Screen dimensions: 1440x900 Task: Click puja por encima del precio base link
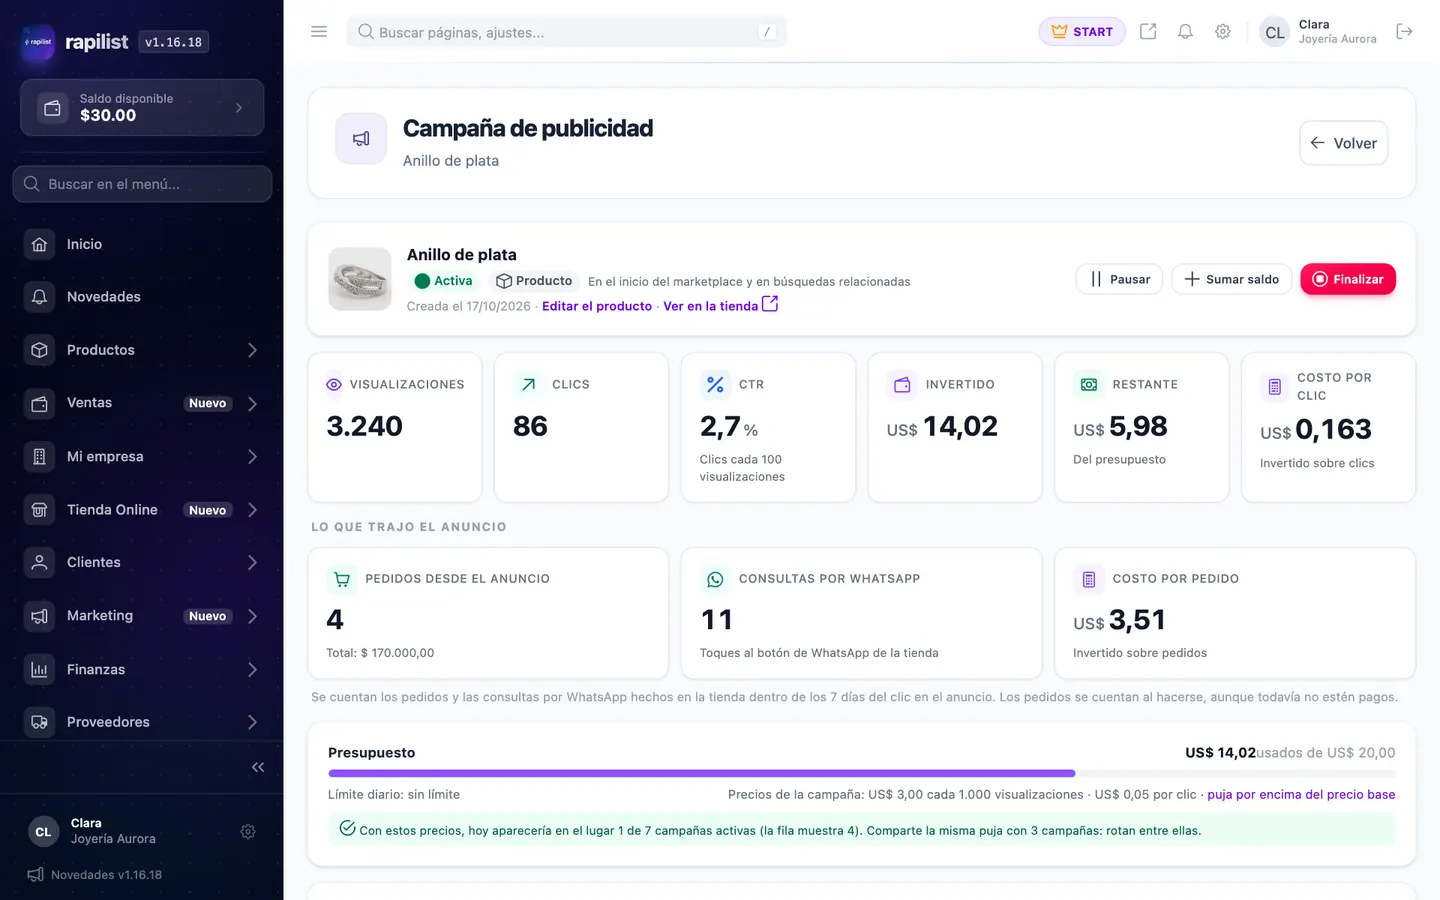coord(1301,795)
